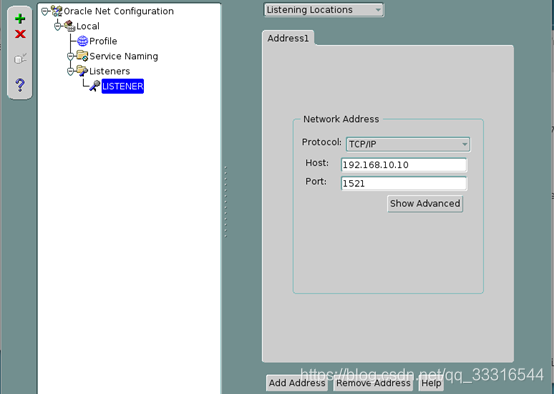Collapse the Local tree node
Viewport: 554px width, 394px height.
coord(58,26)
